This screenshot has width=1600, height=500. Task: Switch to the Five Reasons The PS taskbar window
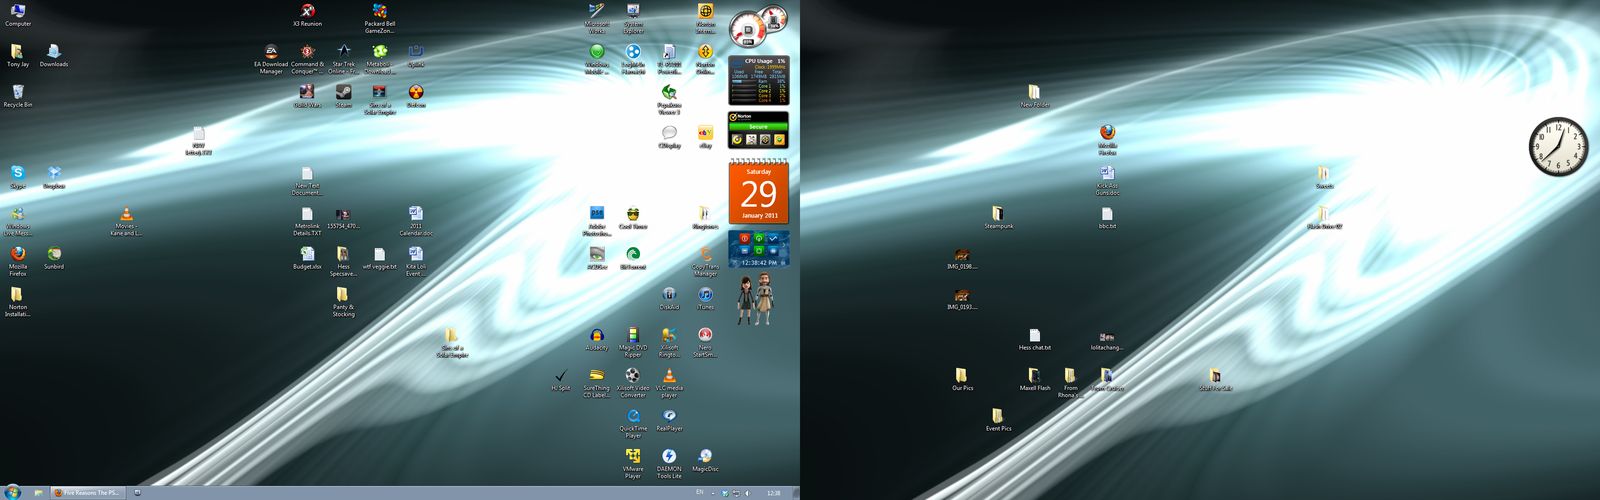click(x=88, y=492)
